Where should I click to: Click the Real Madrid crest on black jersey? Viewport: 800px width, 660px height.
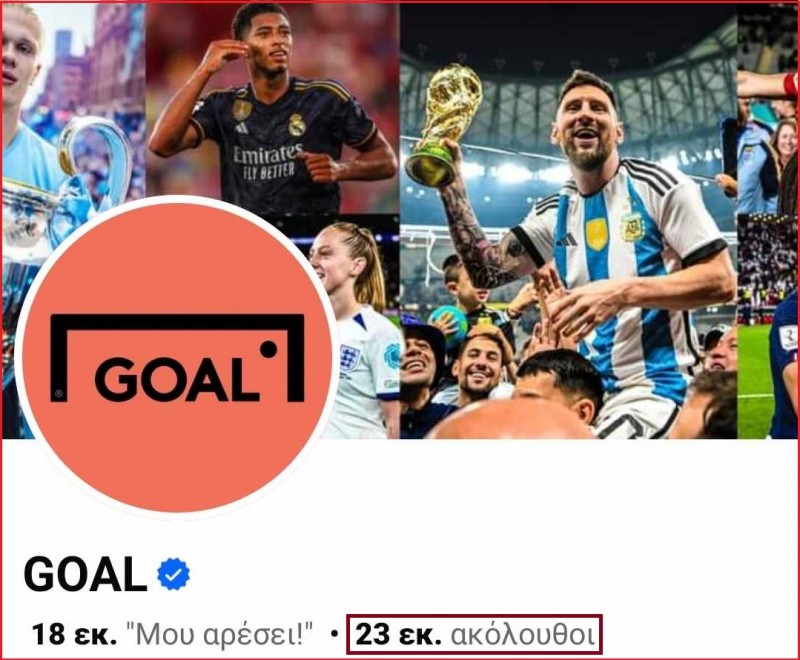click(x=296, y=125)
